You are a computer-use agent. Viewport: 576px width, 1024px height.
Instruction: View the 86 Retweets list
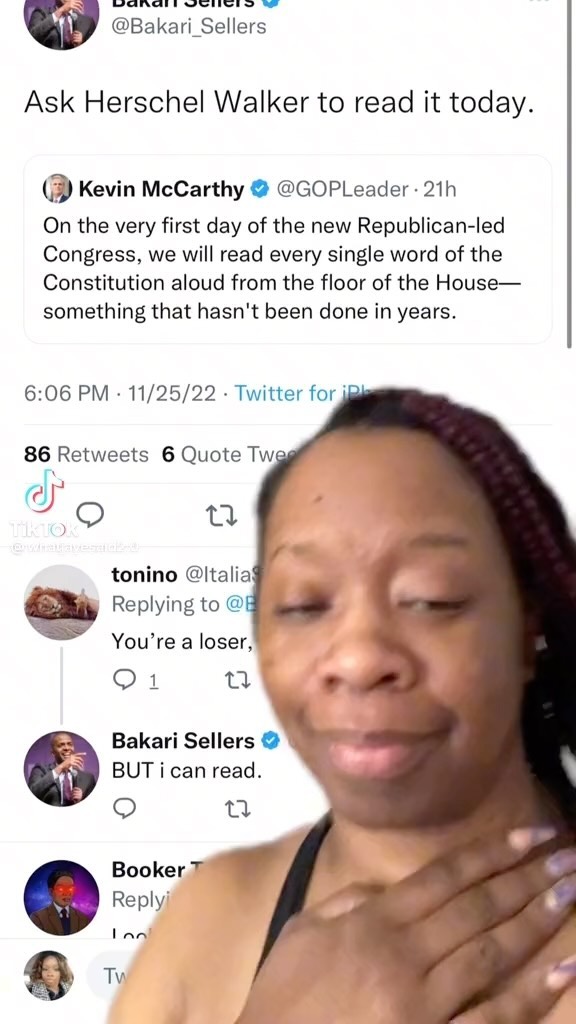(86, 454)
